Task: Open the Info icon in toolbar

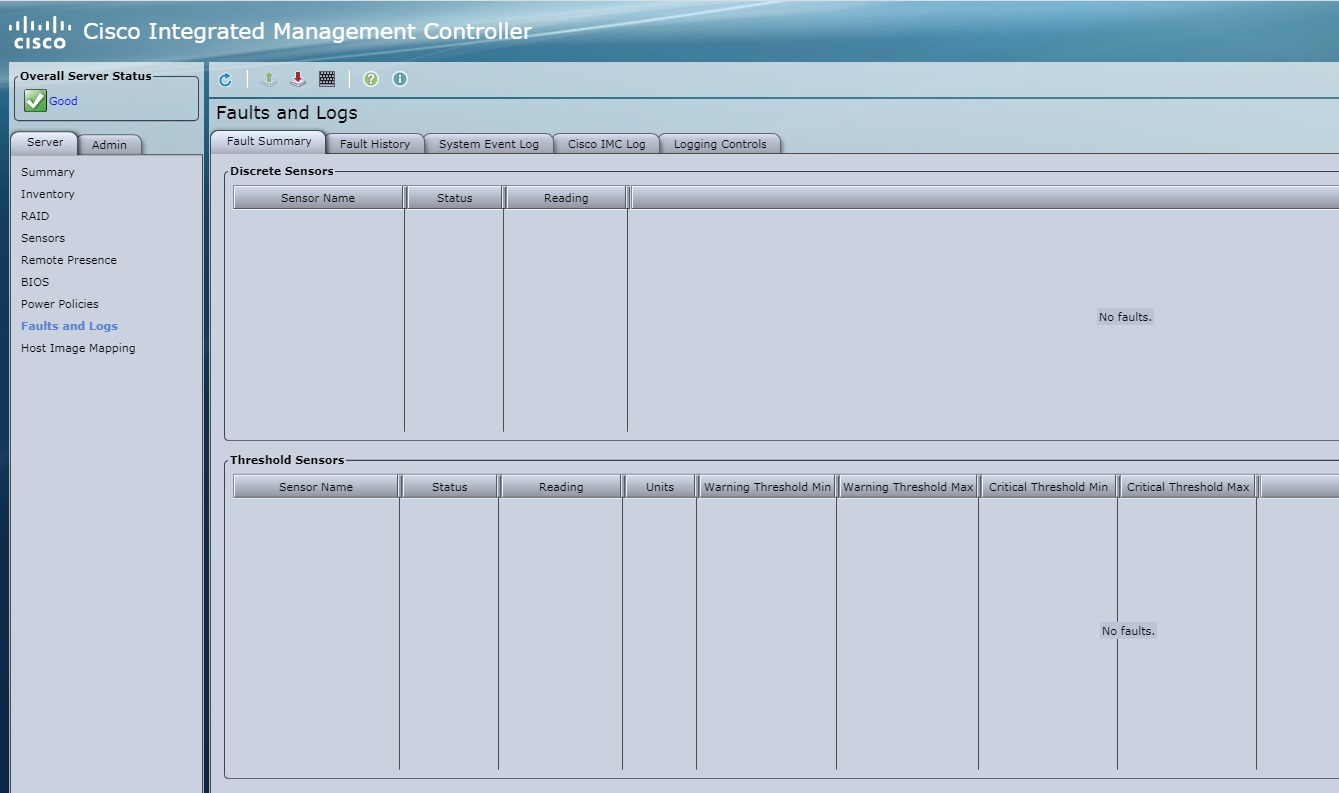Action: pyautogui.click(x=400, y=79)
